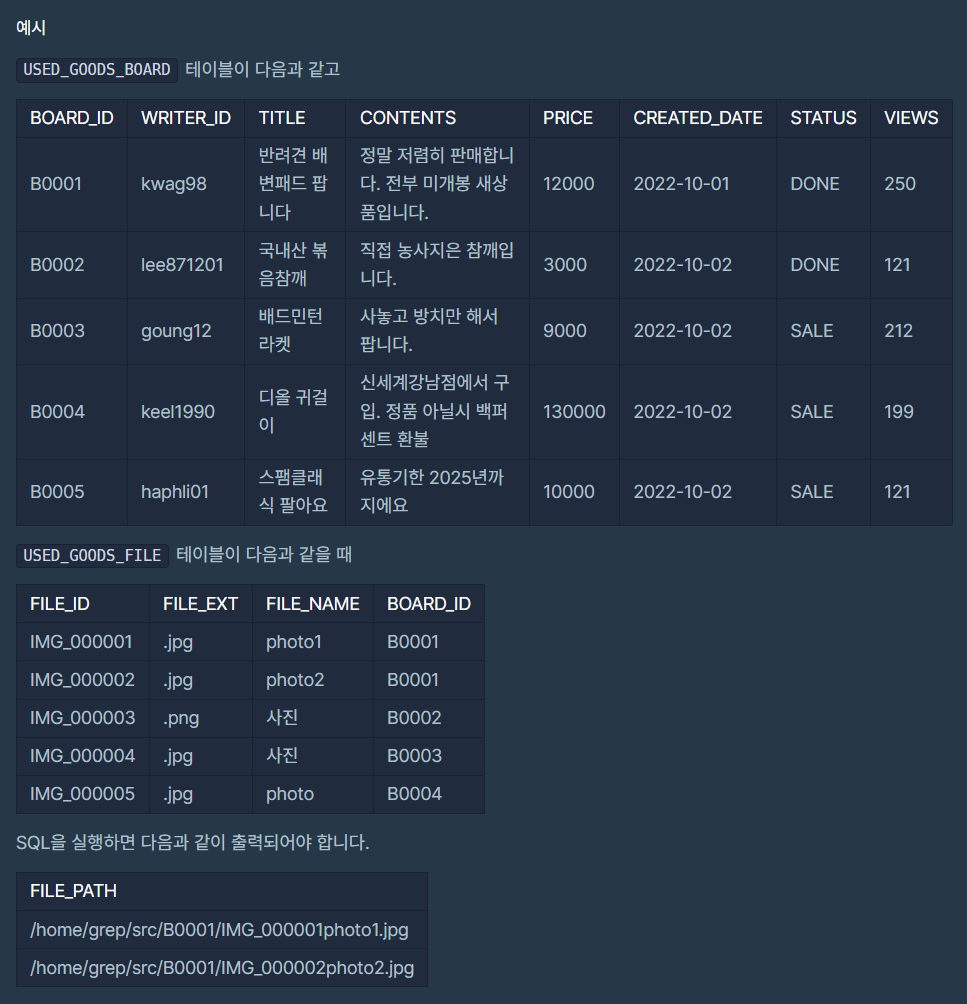This screenshot has width=967, height=1004.
Task: Select the WRITER_ID column header
Action: (x=186, y=118)
